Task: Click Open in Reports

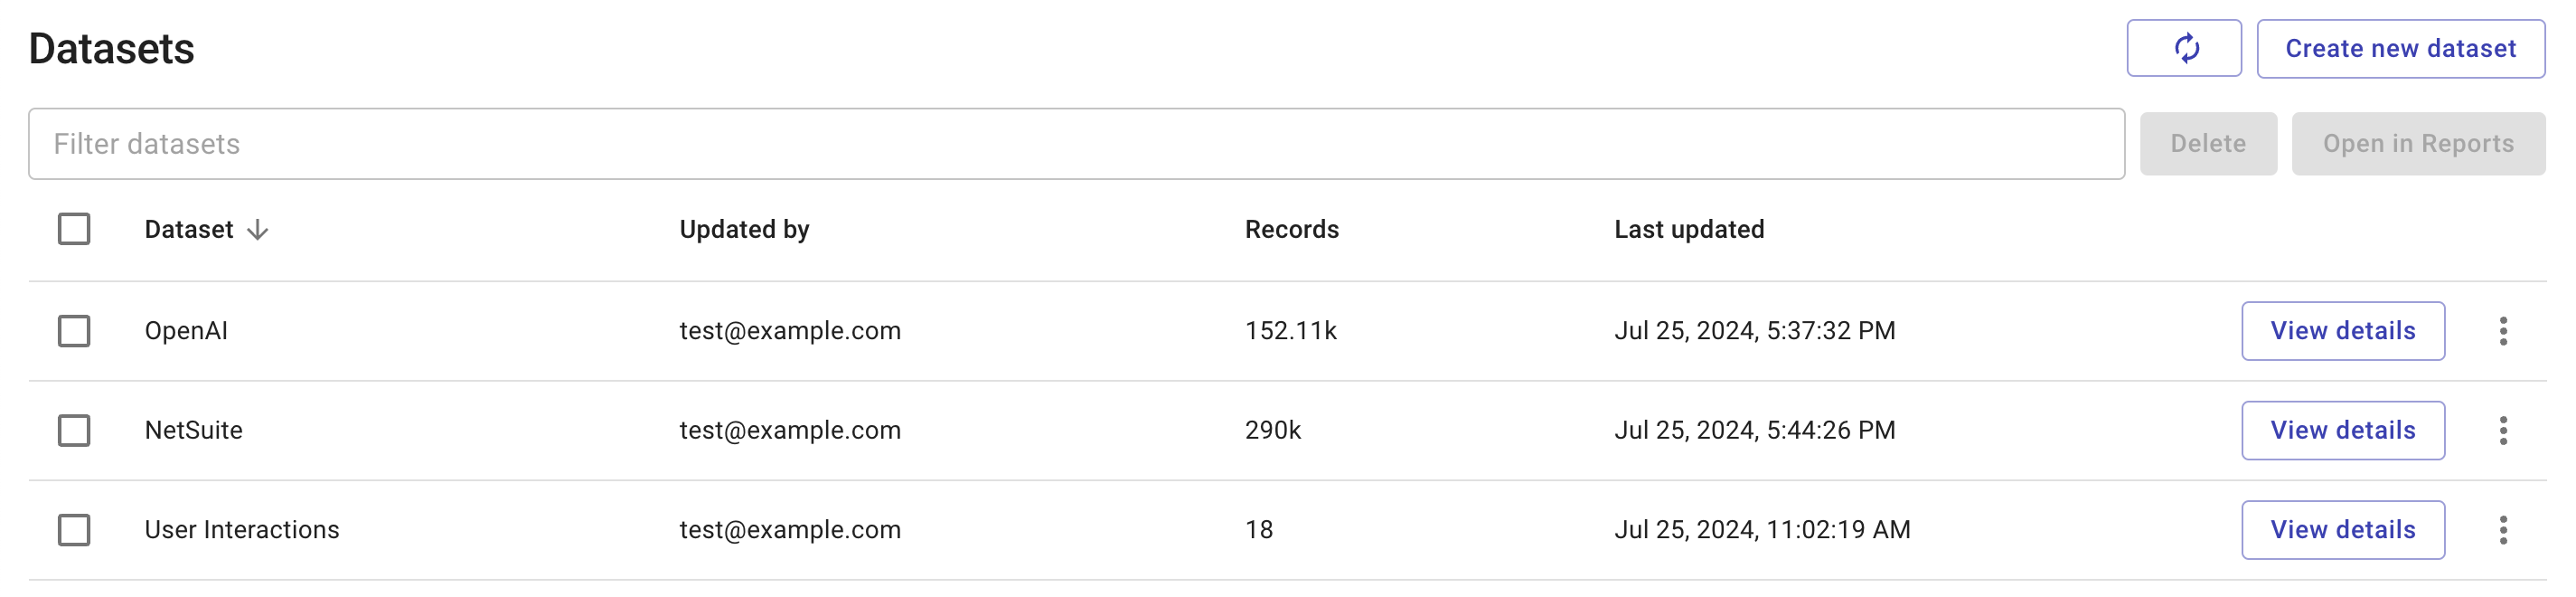Action: [2418, 143]
